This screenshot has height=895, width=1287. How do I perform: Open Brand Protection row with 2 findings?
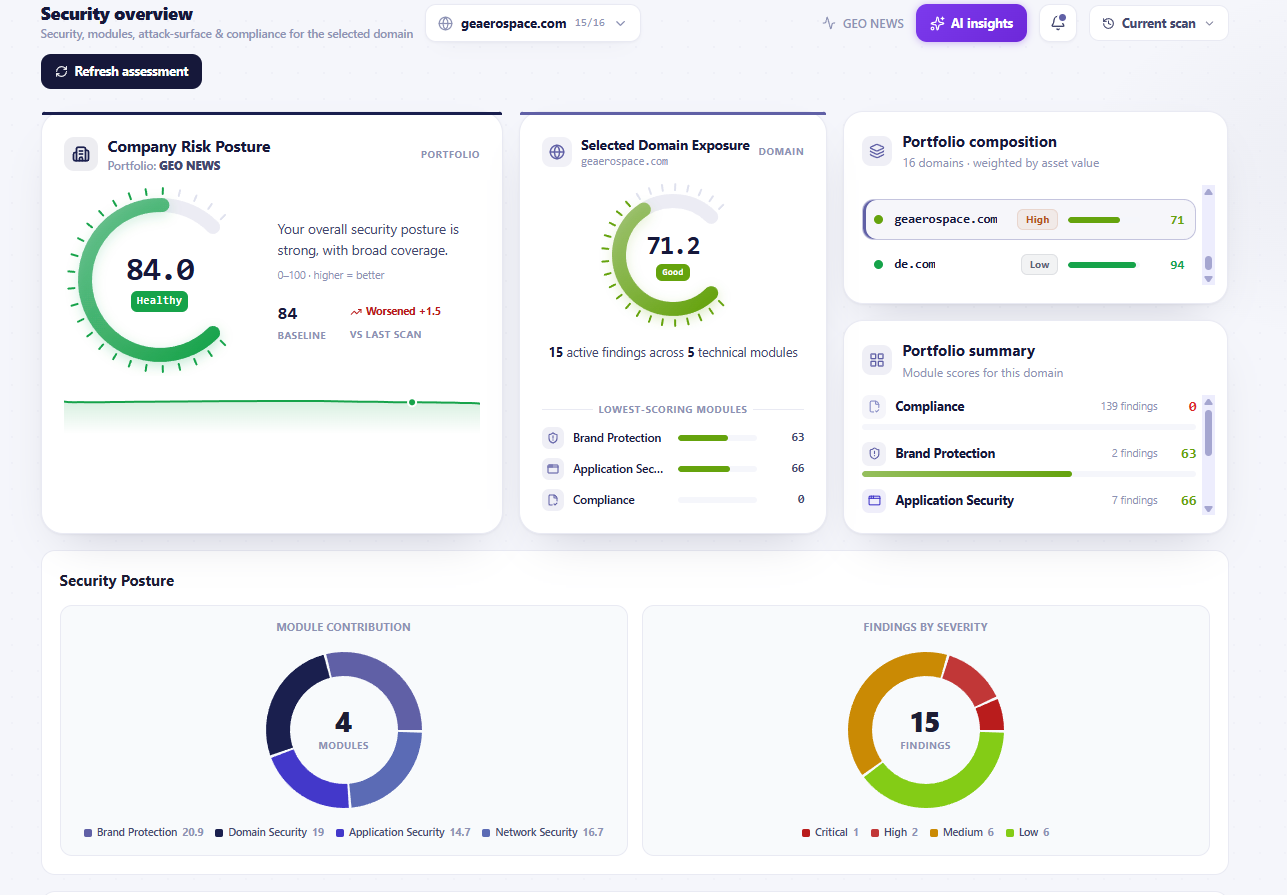tap(1029, 459)
